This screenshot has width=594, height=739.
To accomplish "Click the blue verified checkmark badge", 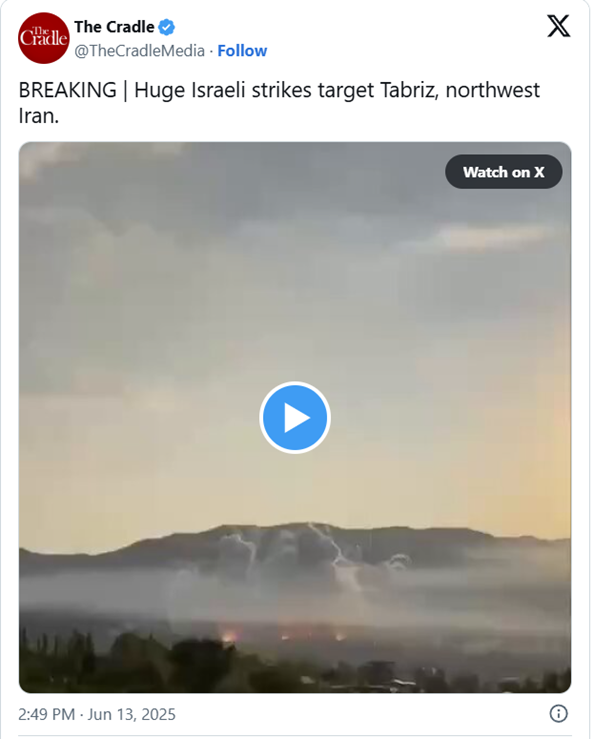I will 166,27.
